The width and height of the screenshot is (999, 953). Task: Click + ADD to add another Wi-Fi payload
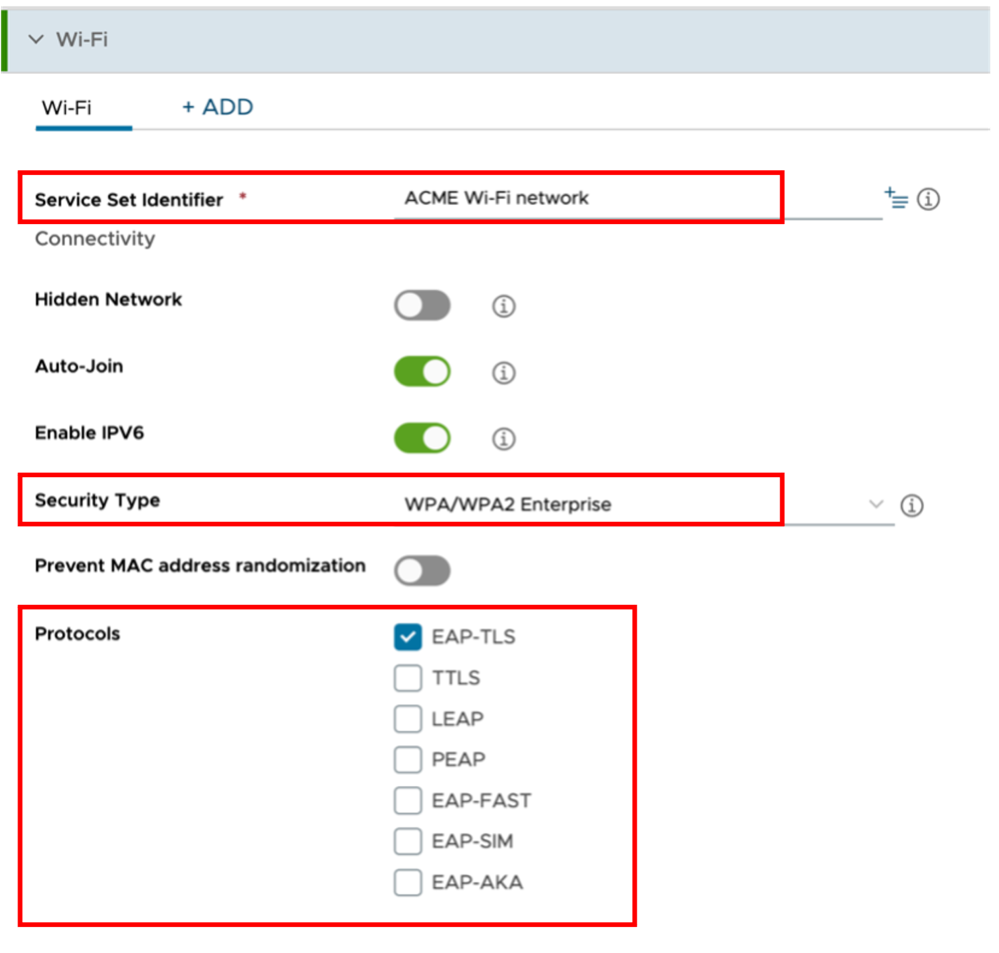point(217,107)
